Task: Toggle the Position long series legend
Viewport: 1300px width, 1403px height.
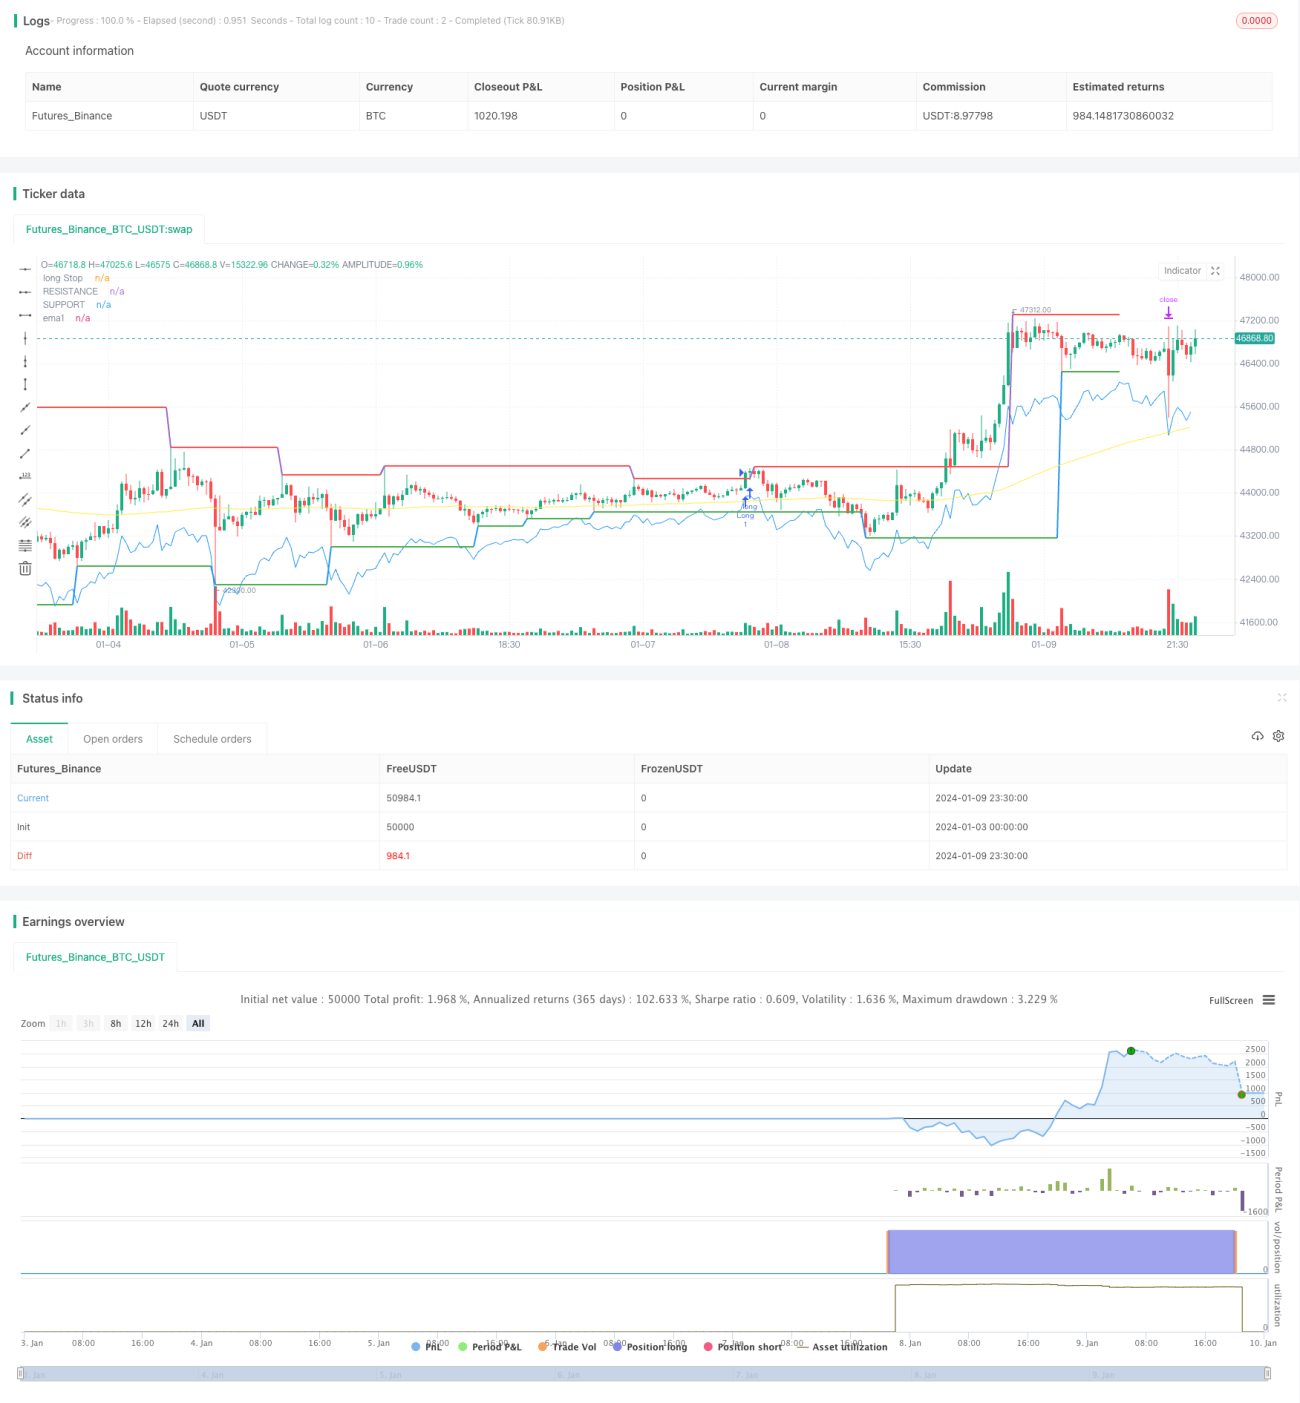Action: click(x=650, y=1347)
